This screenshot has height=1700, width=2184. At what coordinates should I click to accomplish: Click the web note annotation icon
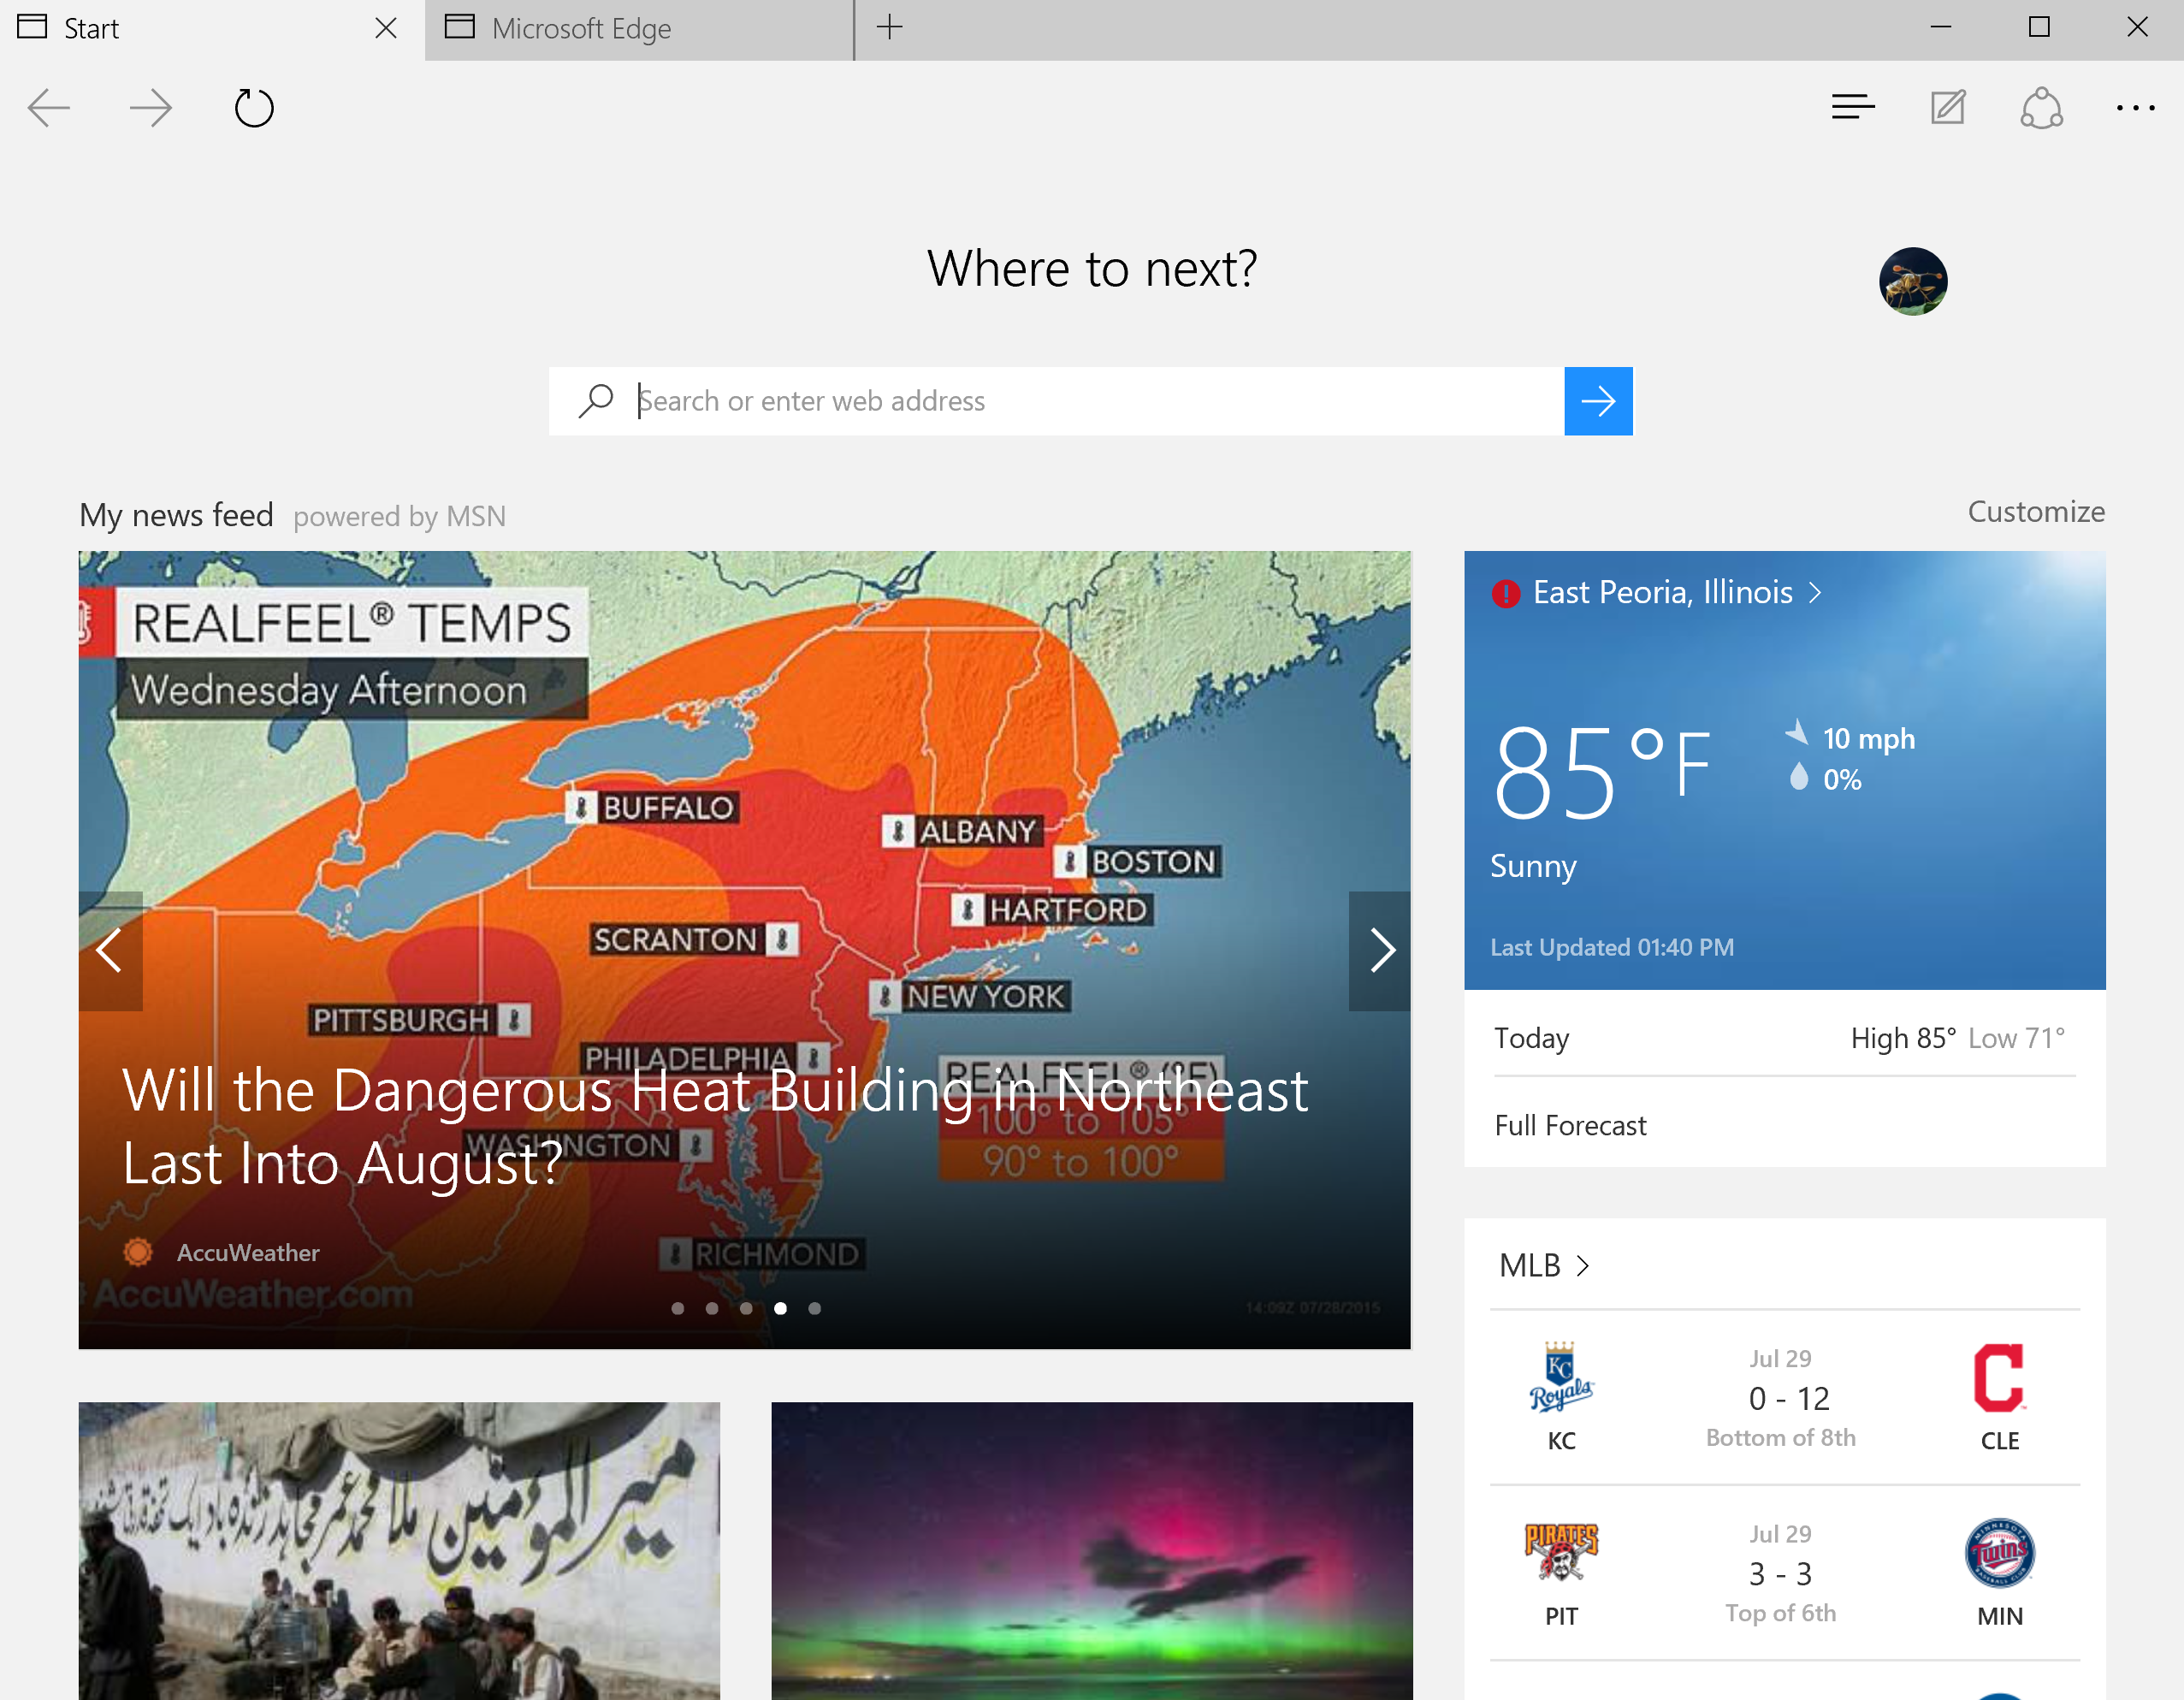(1946, 108)
